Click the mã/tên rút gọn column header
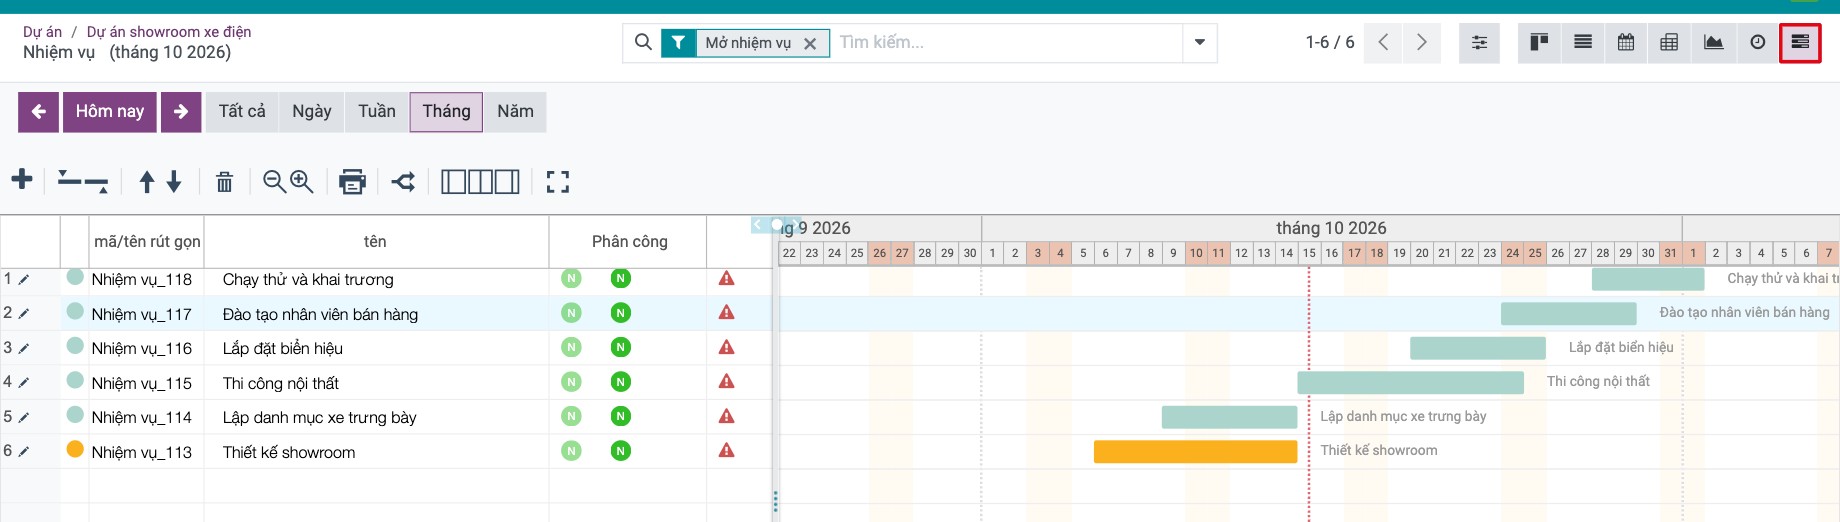The width and height of the screenshot is (1840, 522). (x=147, y=241)
